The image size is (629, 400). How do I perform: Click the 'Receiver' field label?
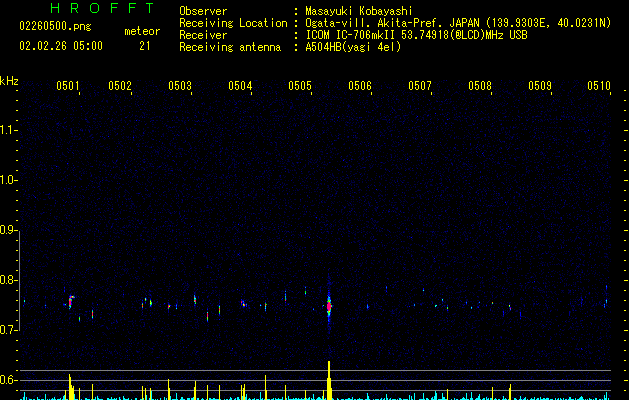tap(203, 35)
